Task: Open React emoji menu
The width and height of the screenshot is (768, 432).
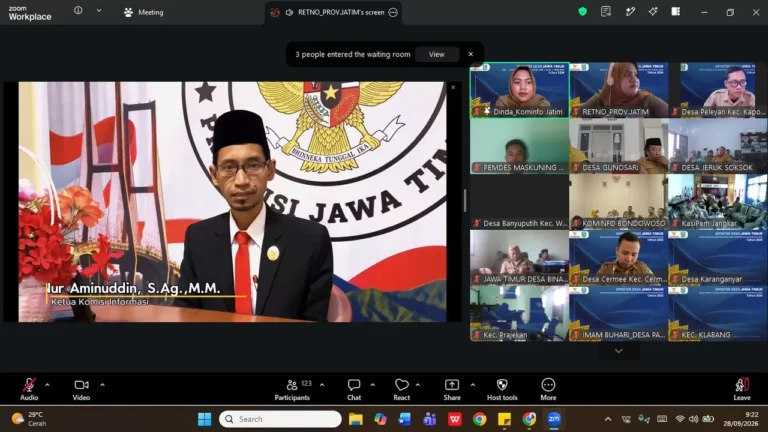Action: pyautogui.click(x=402, y=389)
